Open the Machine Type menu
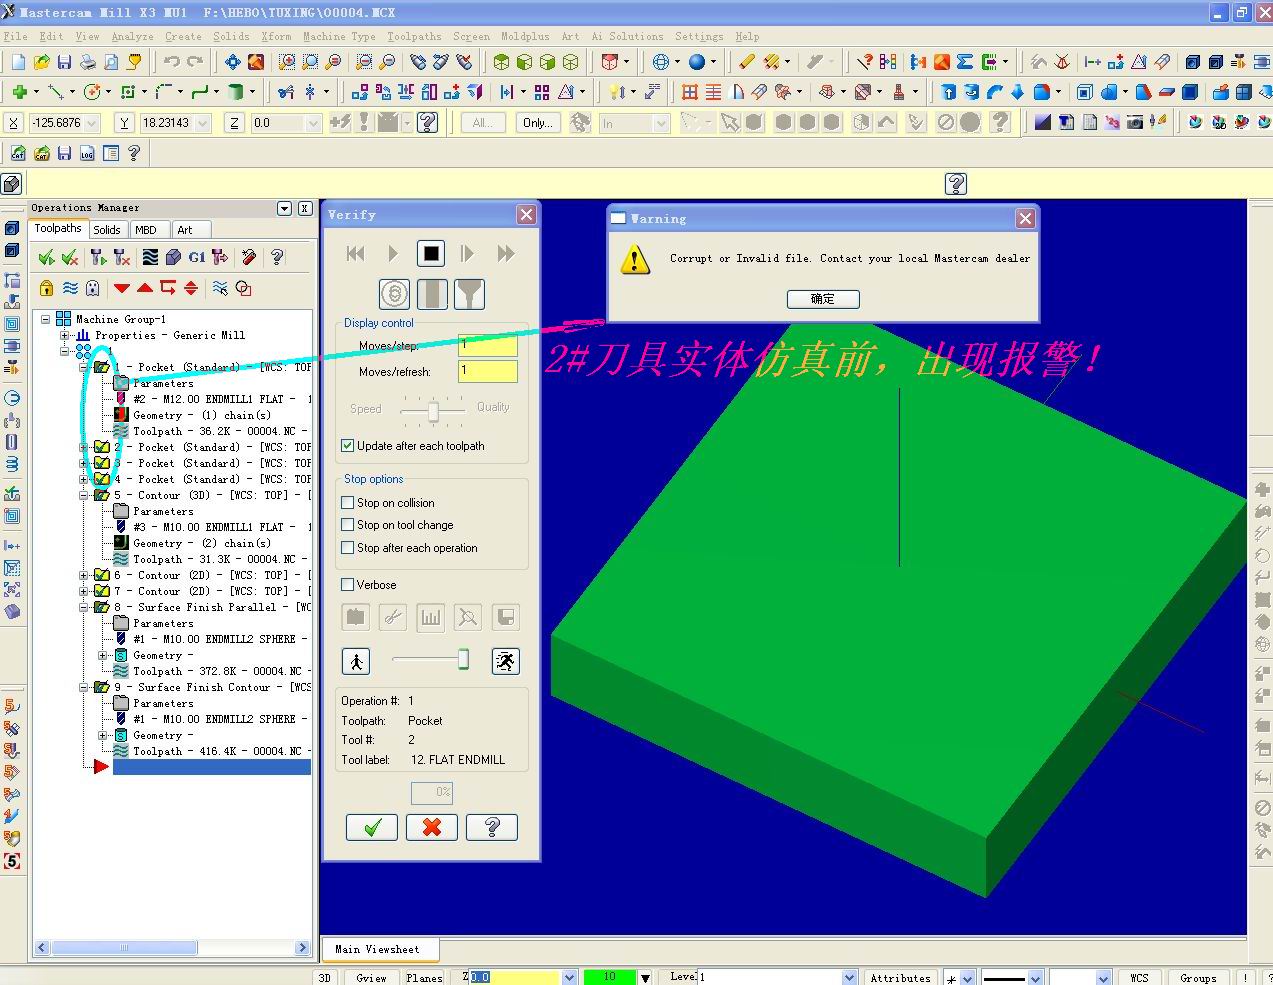Screen dimensions: 1273x985 (339, 36)
